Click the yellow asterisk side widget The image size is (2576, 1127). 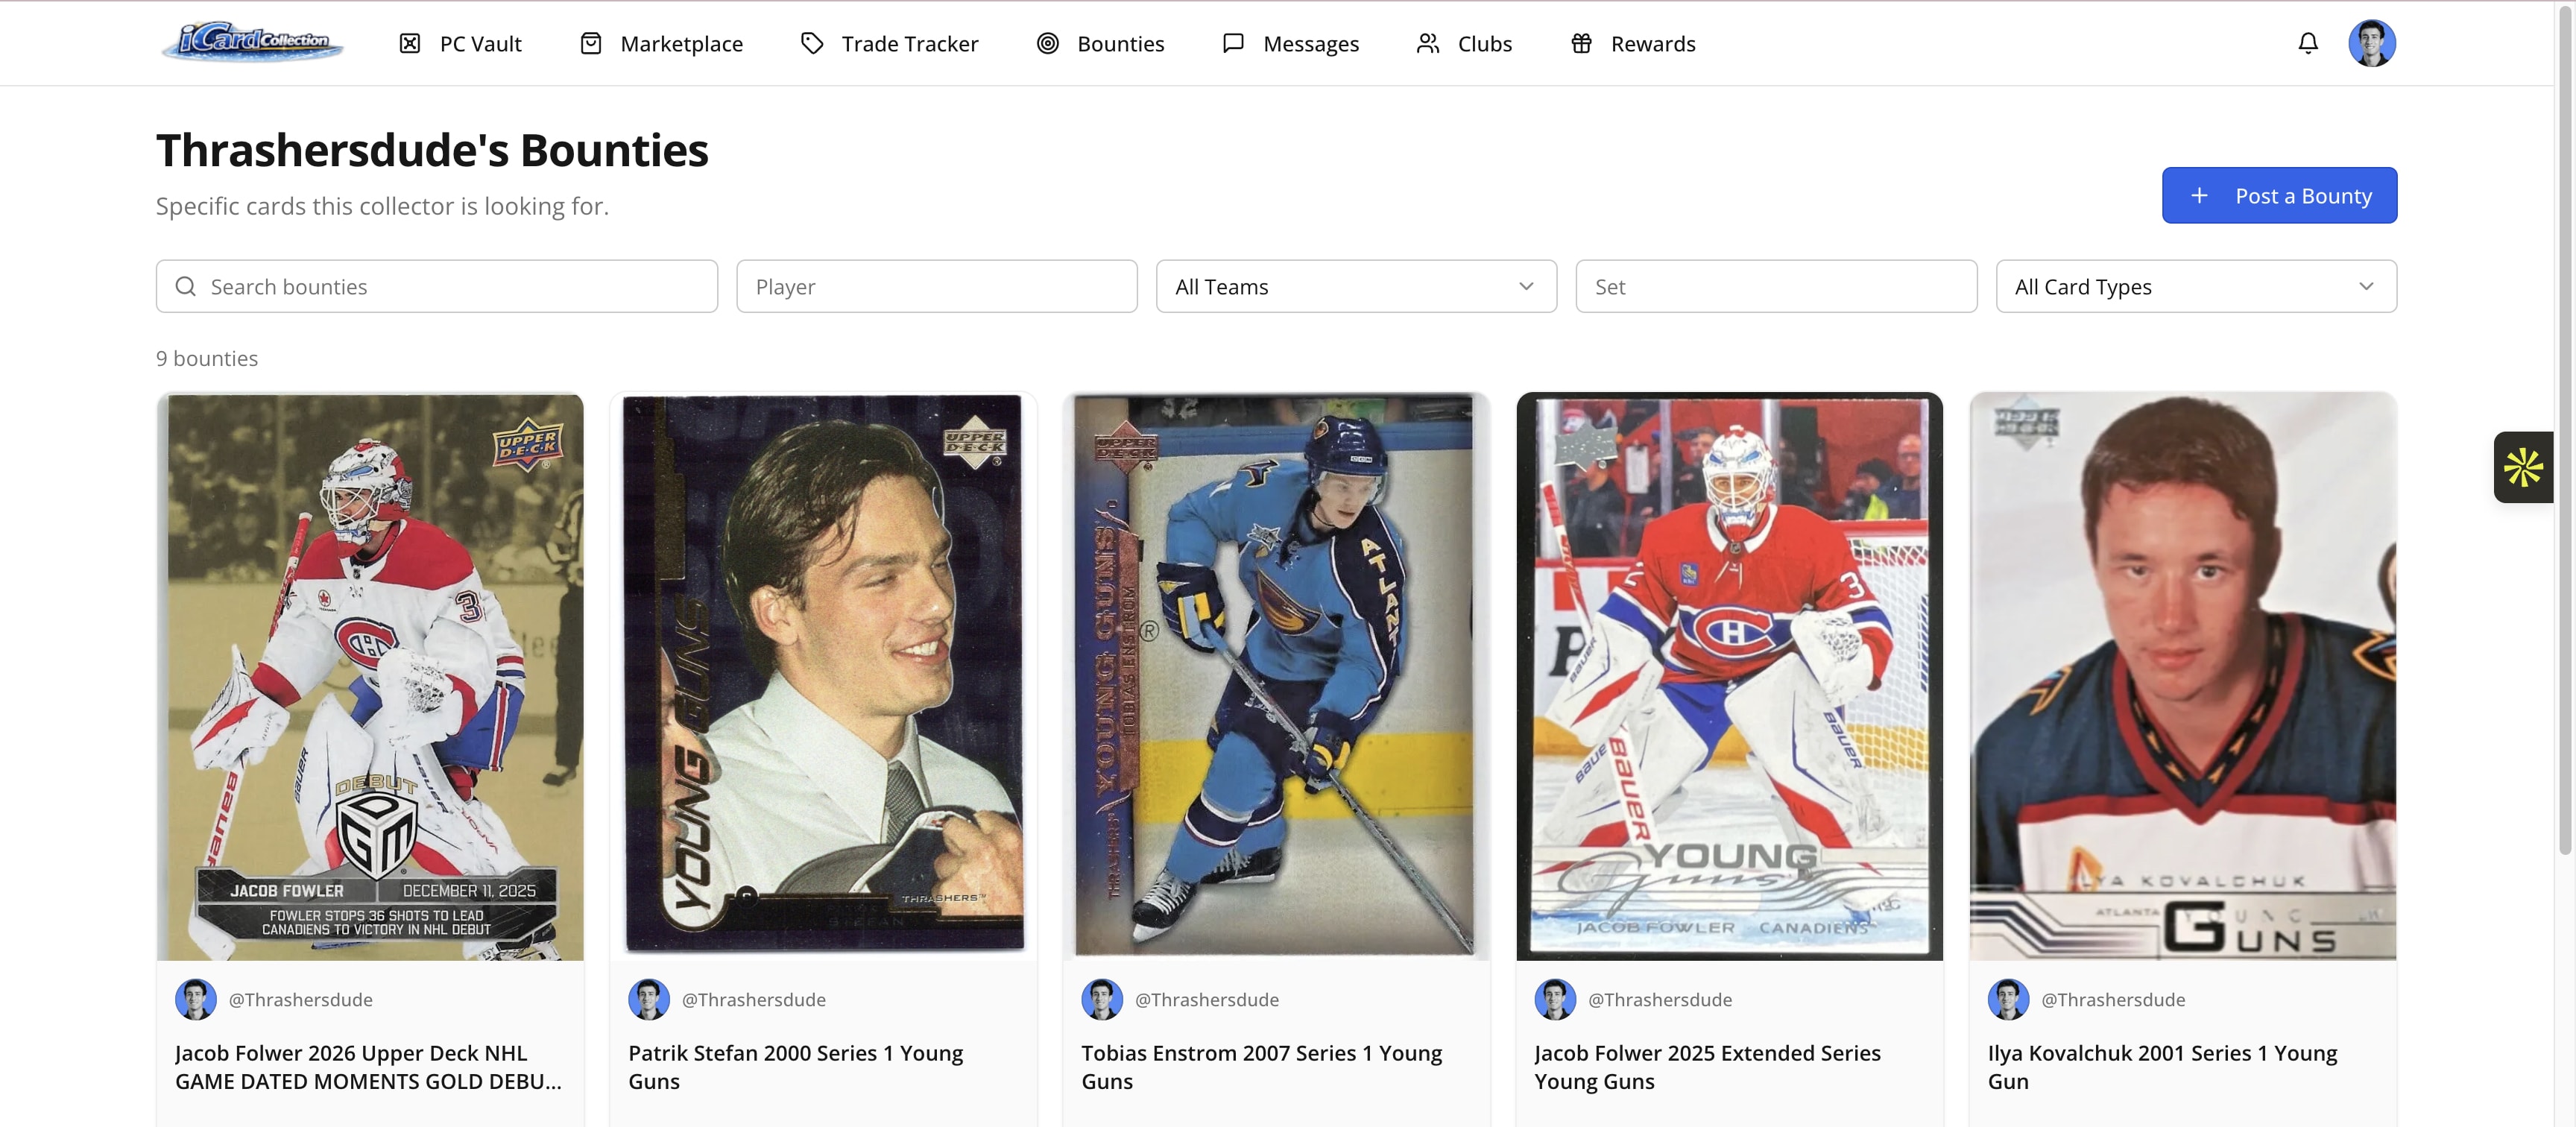tap(2523, 467)
